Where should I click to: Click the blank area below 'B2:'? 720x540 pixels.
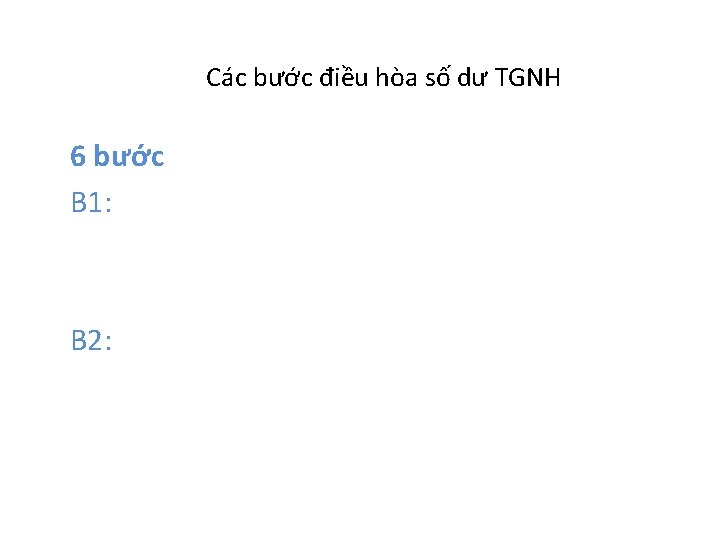pos(358,436)
